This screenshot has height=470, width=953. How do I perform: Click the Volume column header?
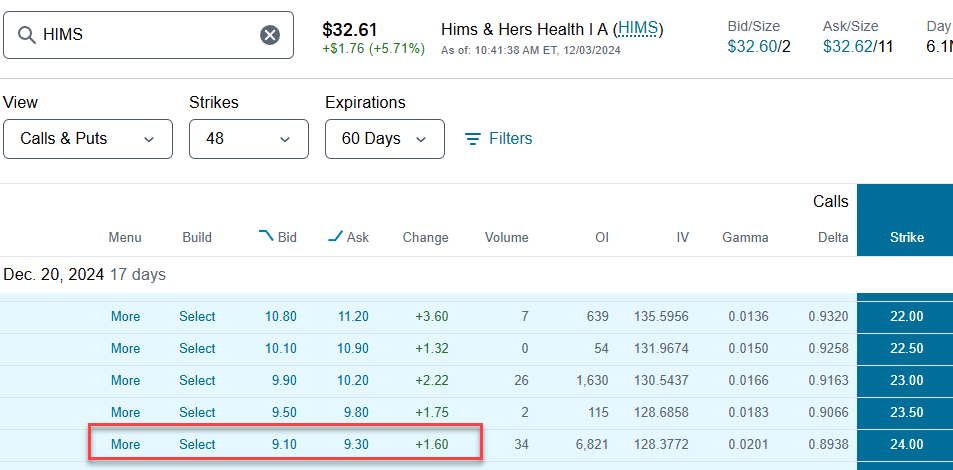coord(506,238)
